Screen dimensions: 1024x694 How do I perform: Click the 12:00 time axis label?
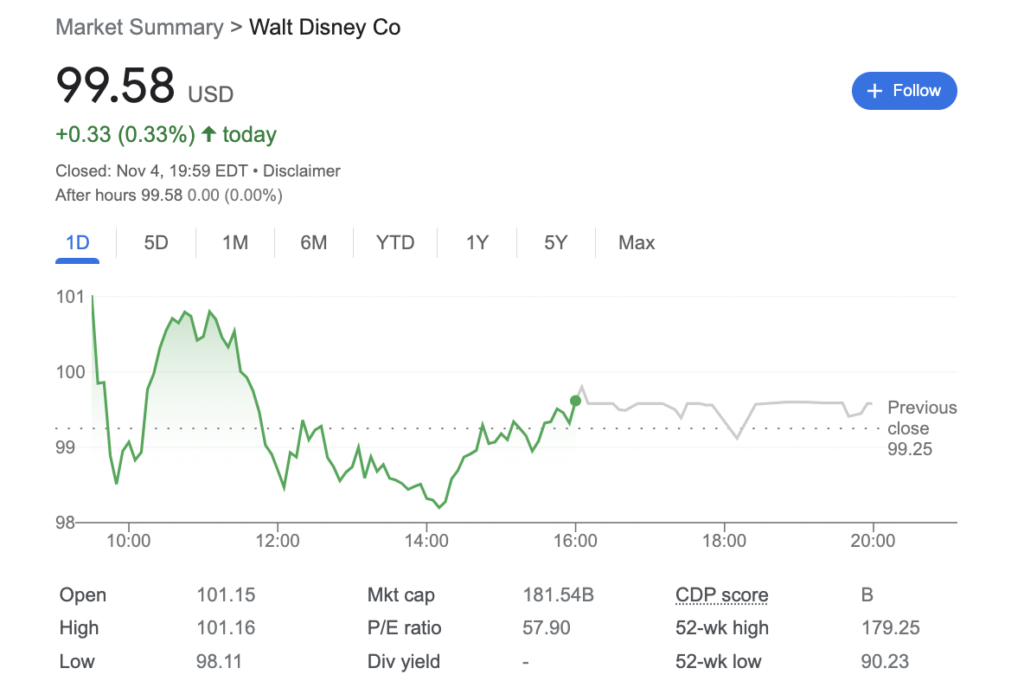278,541
